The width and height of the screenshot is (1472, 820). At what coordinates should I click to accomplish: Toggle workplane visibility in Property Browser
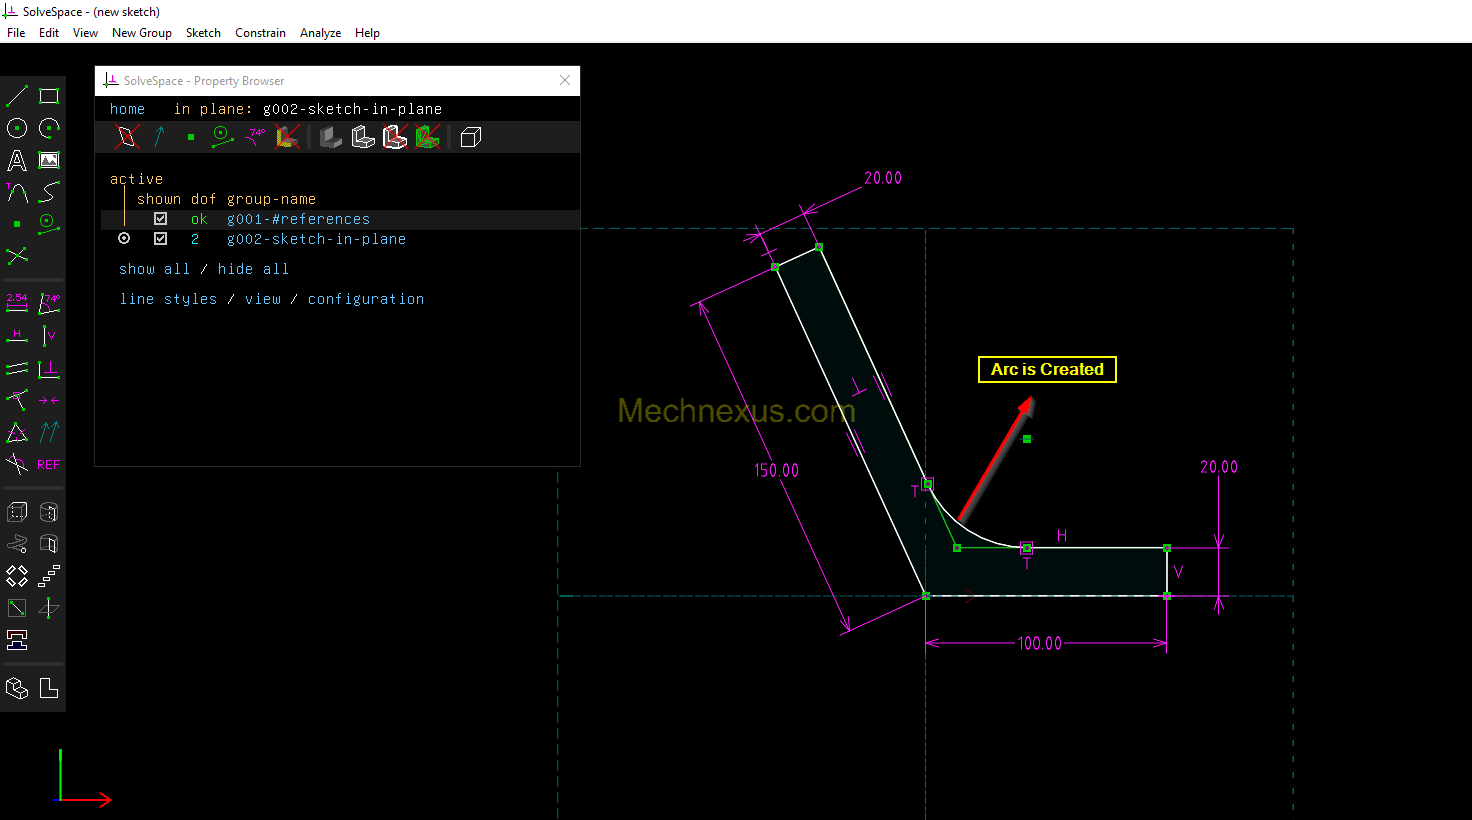pyautogui.click(x=127, y=137)
